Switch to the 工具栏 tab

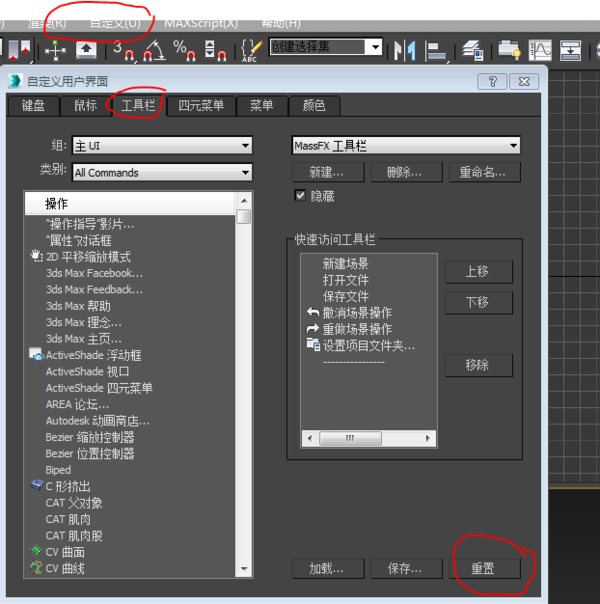click(138, 106)
